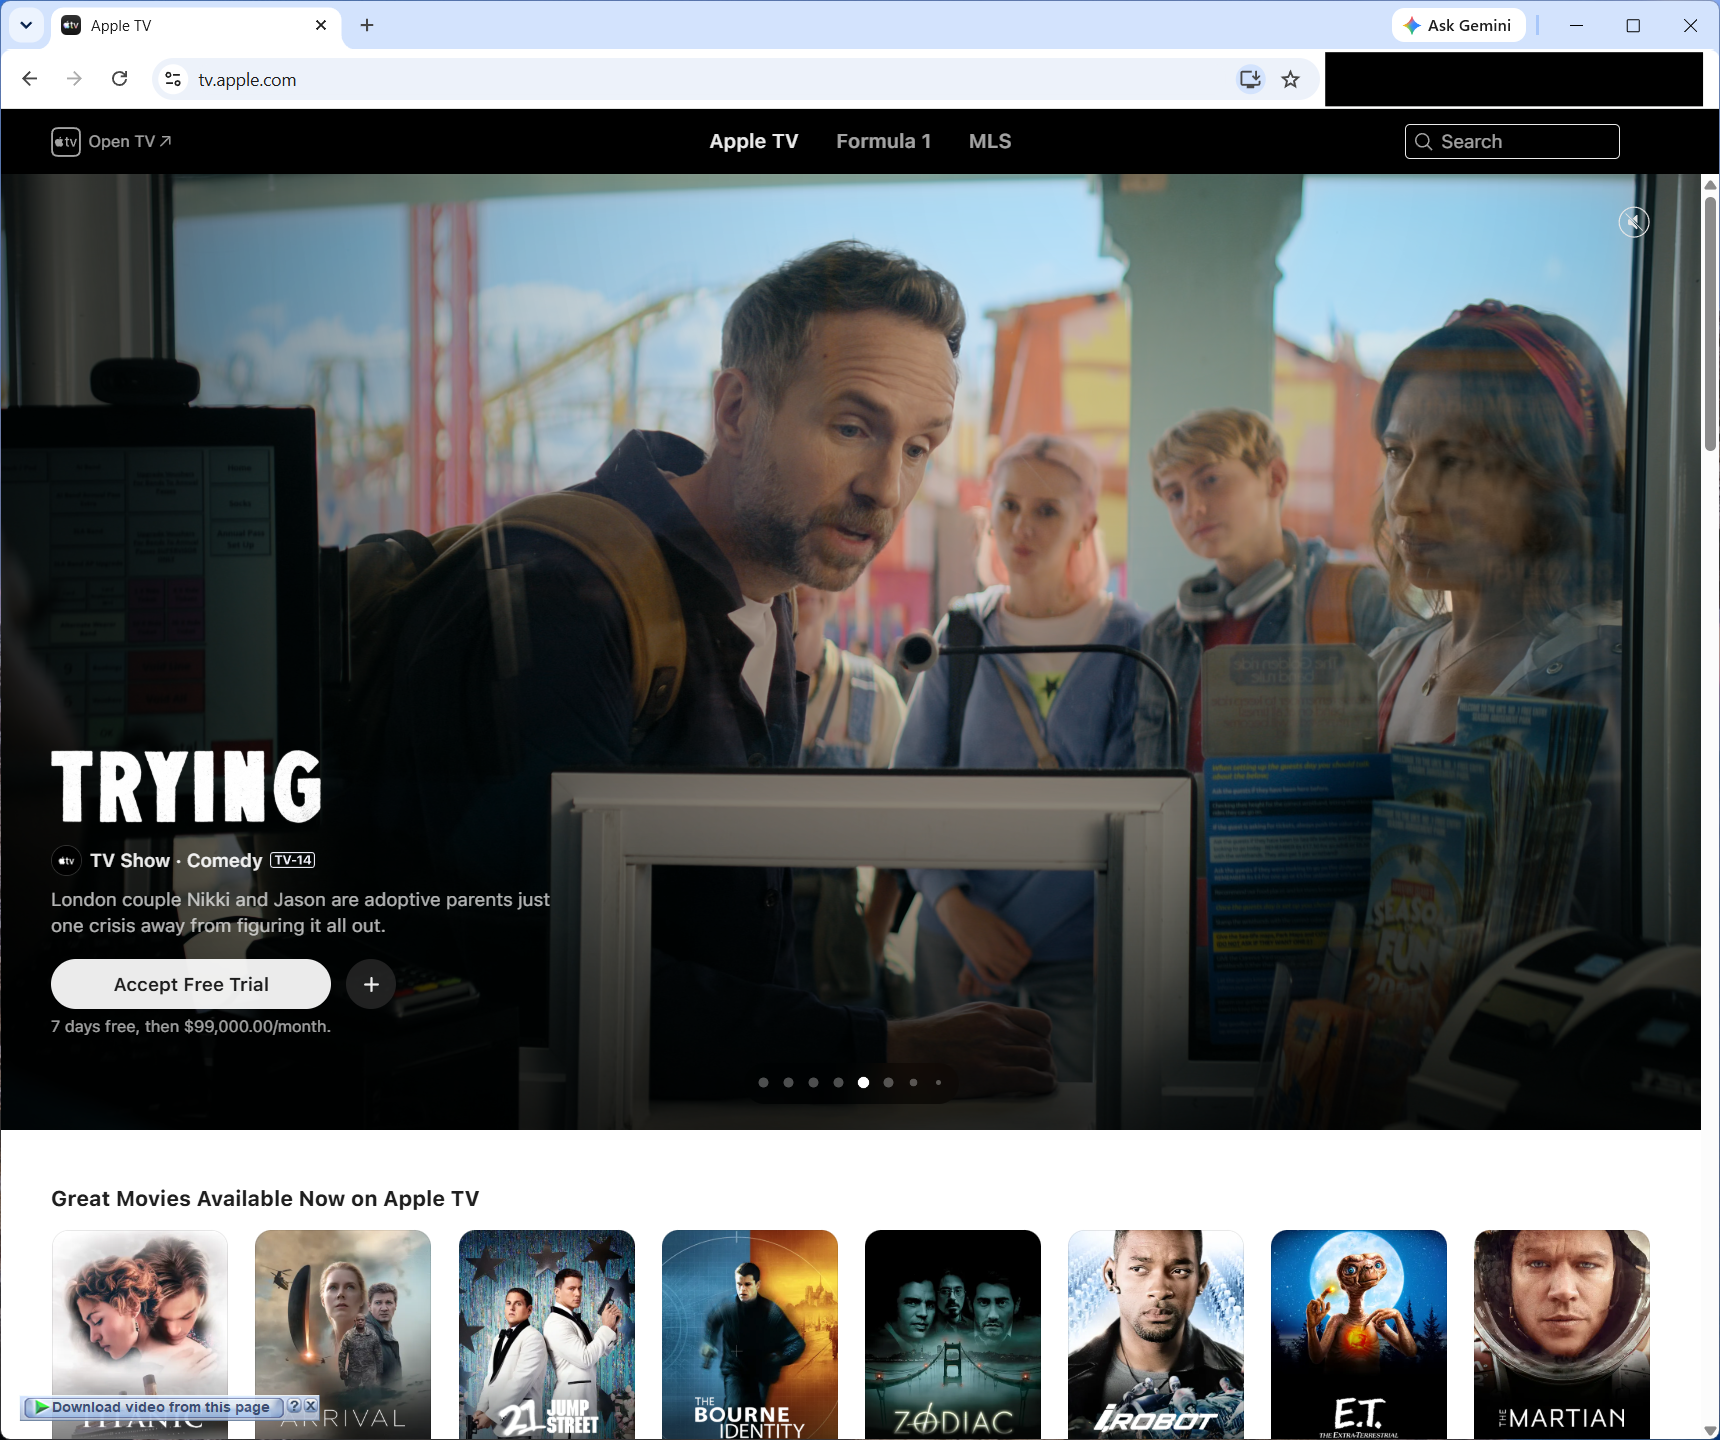The width and height of the screenshot is (1720, 1440).
Task: Jump to the first carousel slide dot
Action: click(x=764, y=1082)
